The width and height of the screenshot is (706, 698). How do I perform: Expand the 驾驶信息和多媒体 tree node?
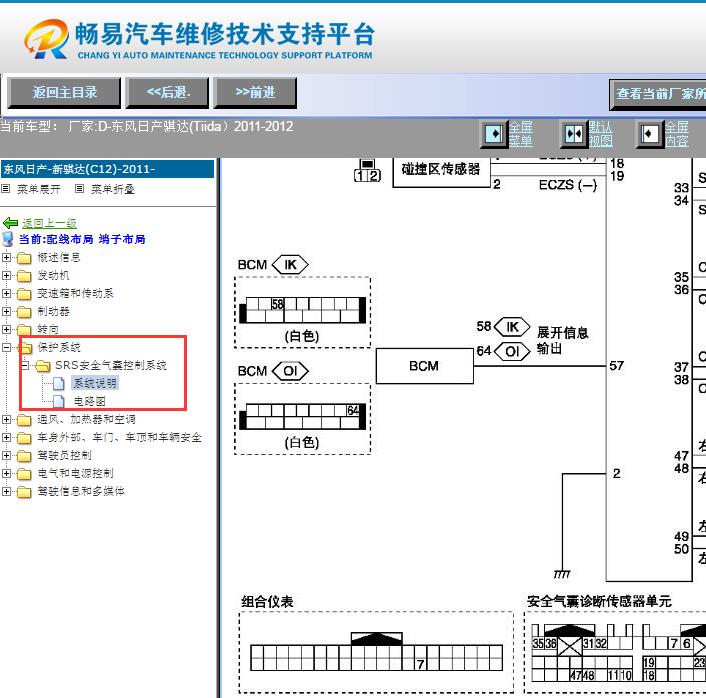click(x=6, y=492)
